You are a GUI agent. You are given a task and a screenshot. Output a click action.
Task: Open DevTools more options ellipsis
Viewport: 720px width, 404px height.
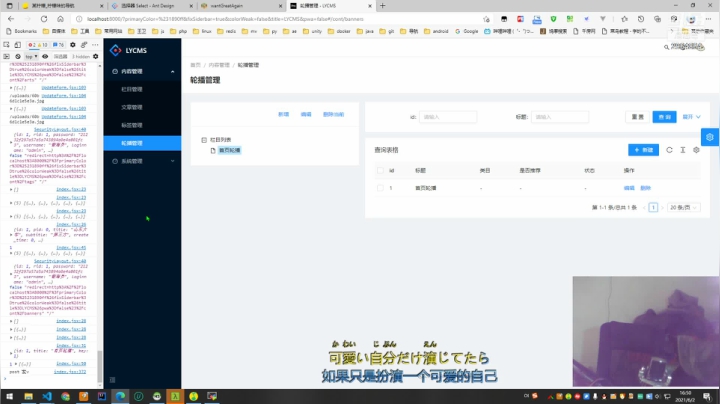pos(95,45)
